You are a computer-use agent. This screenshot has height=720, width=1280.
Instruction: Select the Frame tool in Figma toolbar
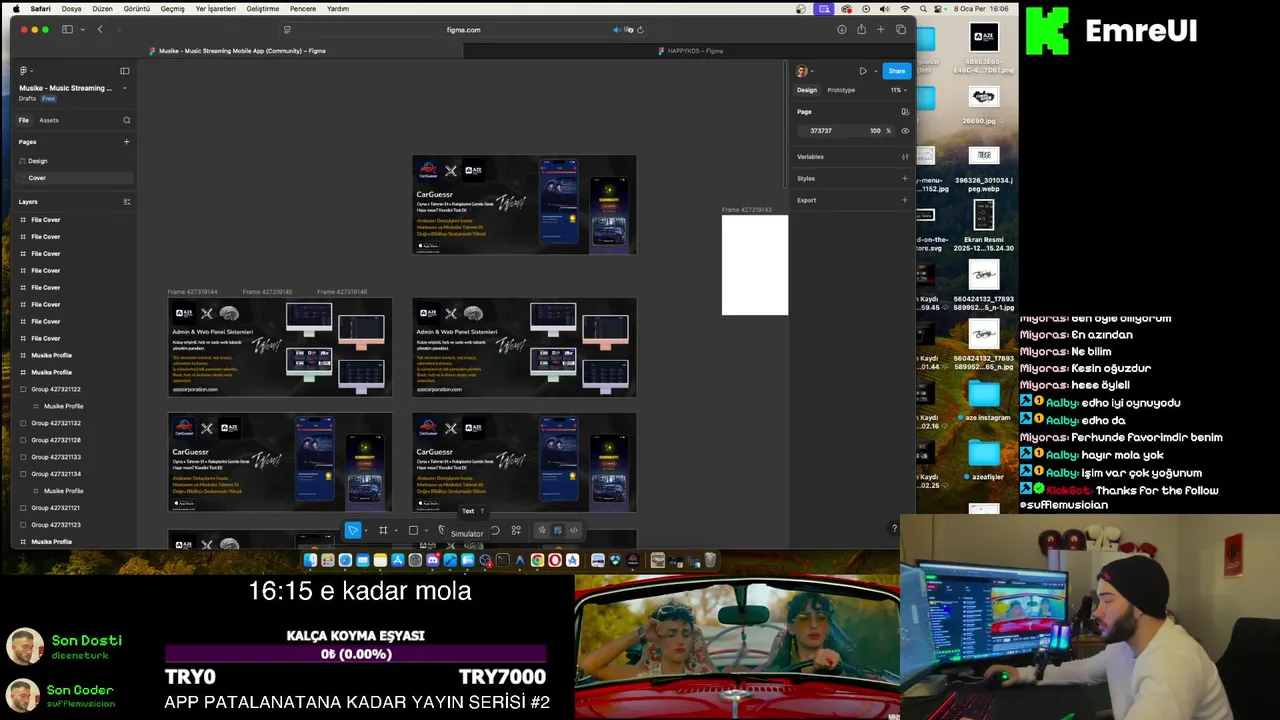[x=383, y=530]
